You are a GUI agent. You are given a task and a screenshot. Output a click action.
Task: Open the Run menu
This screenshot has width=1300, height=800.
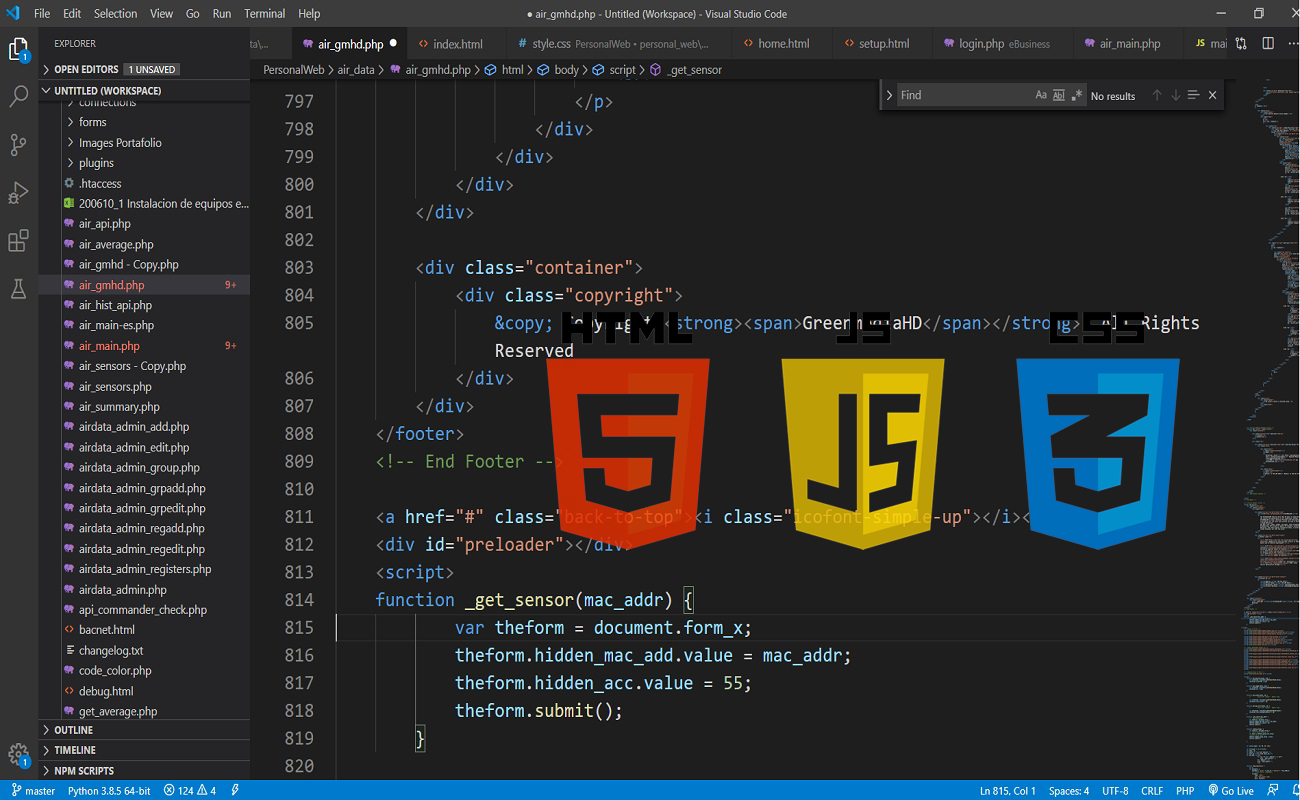tap(222, 14)
